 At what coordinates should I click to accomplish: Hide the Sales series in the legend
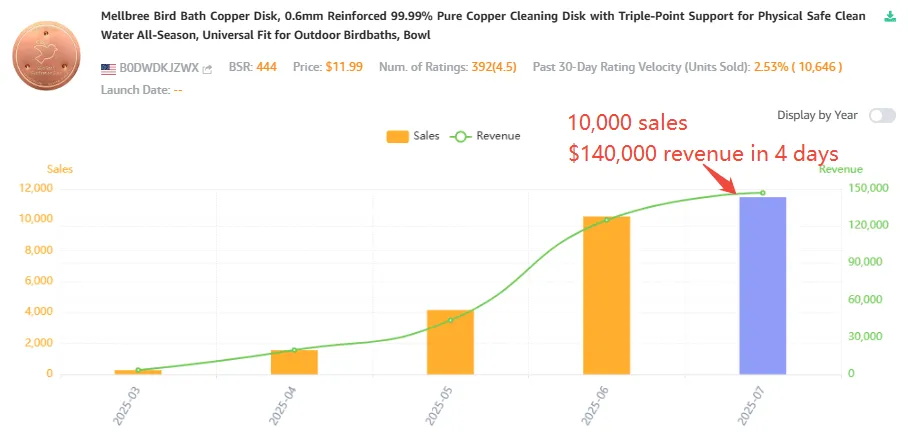pos(411,136)
